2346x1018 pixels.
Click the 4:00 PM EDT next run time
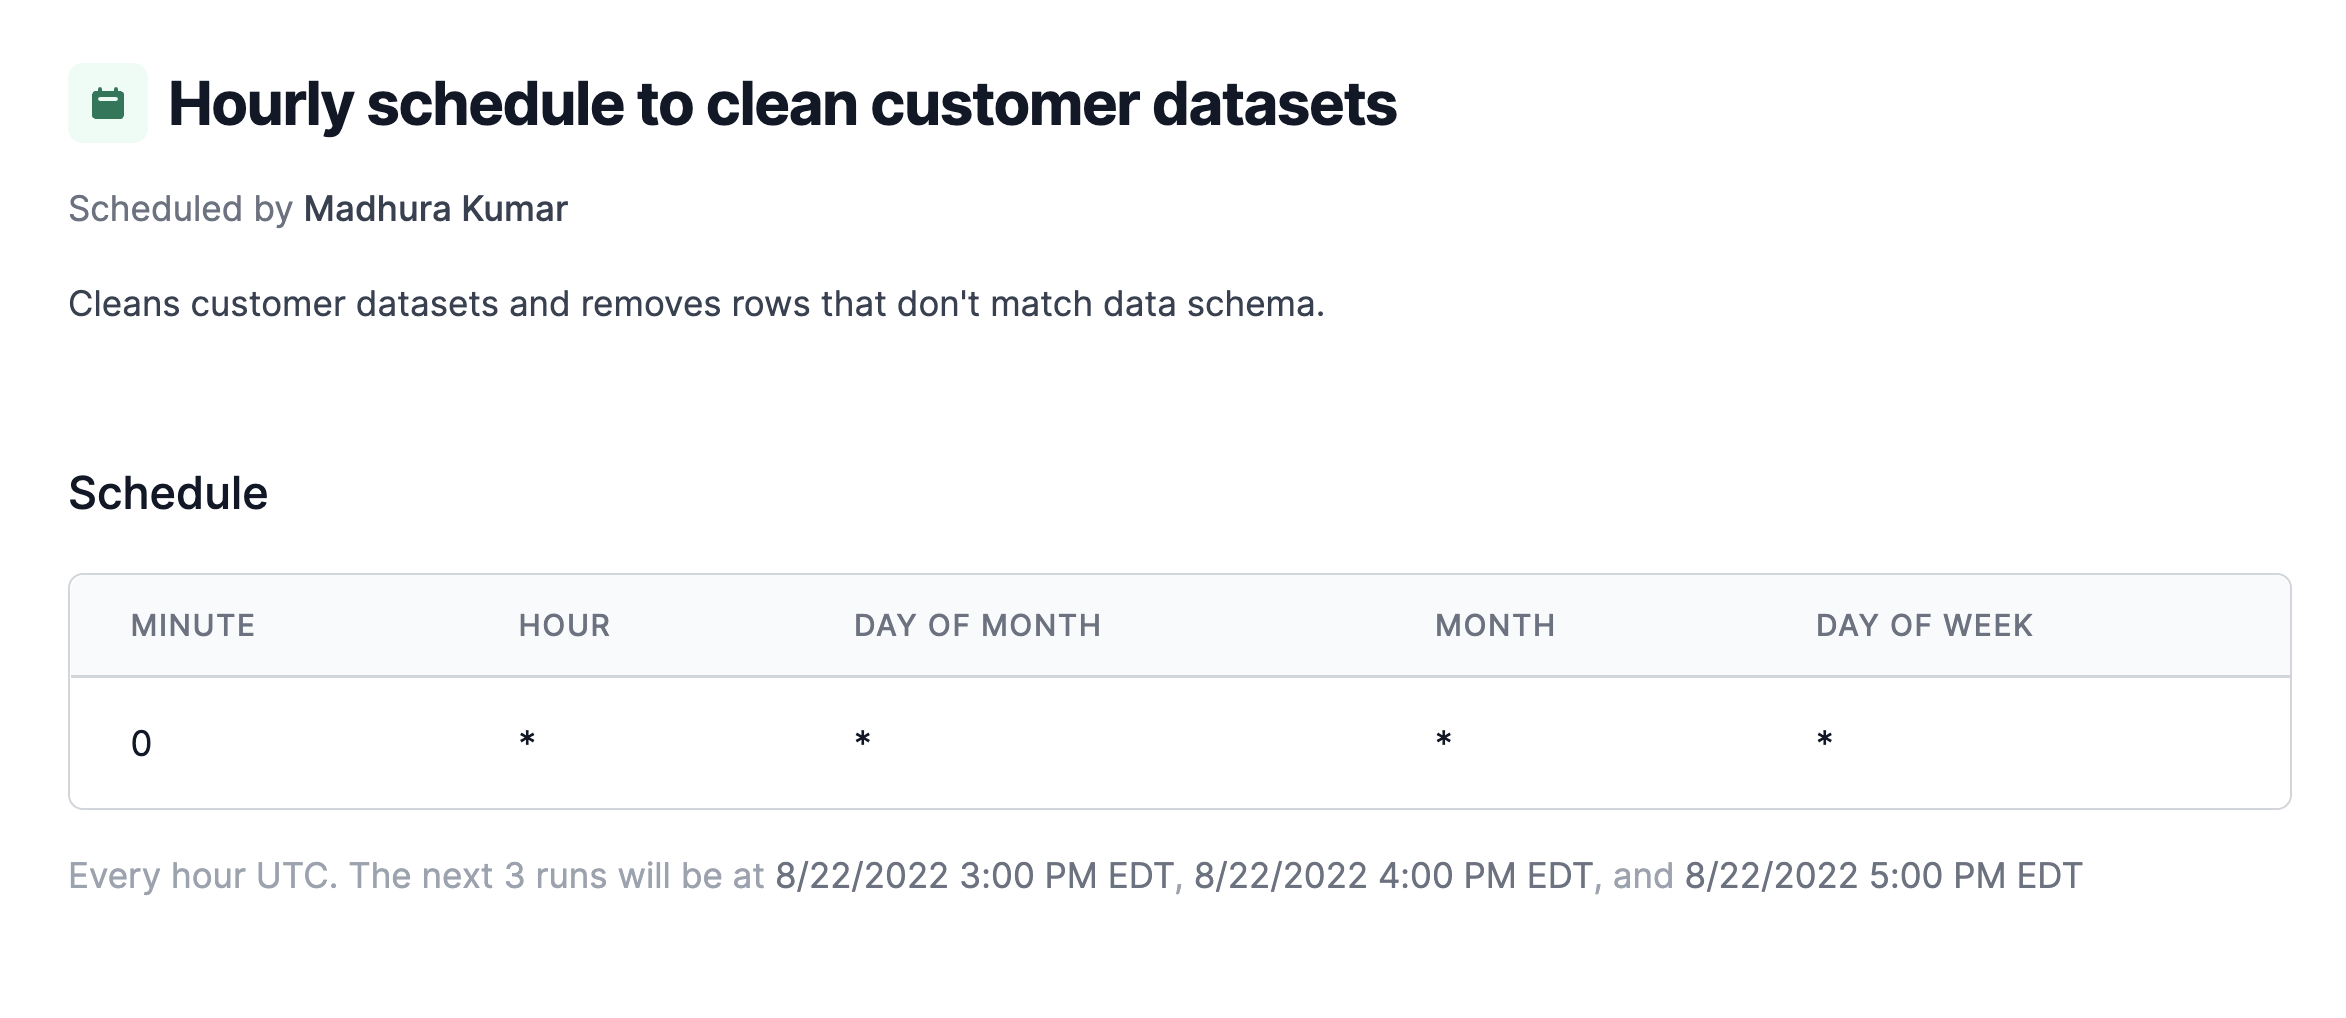[x=1393, y=876]
